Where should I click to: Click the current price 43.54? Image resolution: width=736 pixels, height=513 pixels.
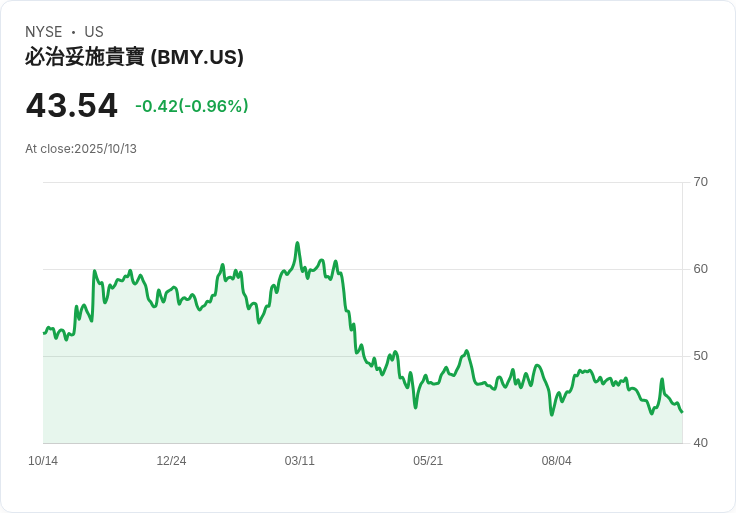72,105
